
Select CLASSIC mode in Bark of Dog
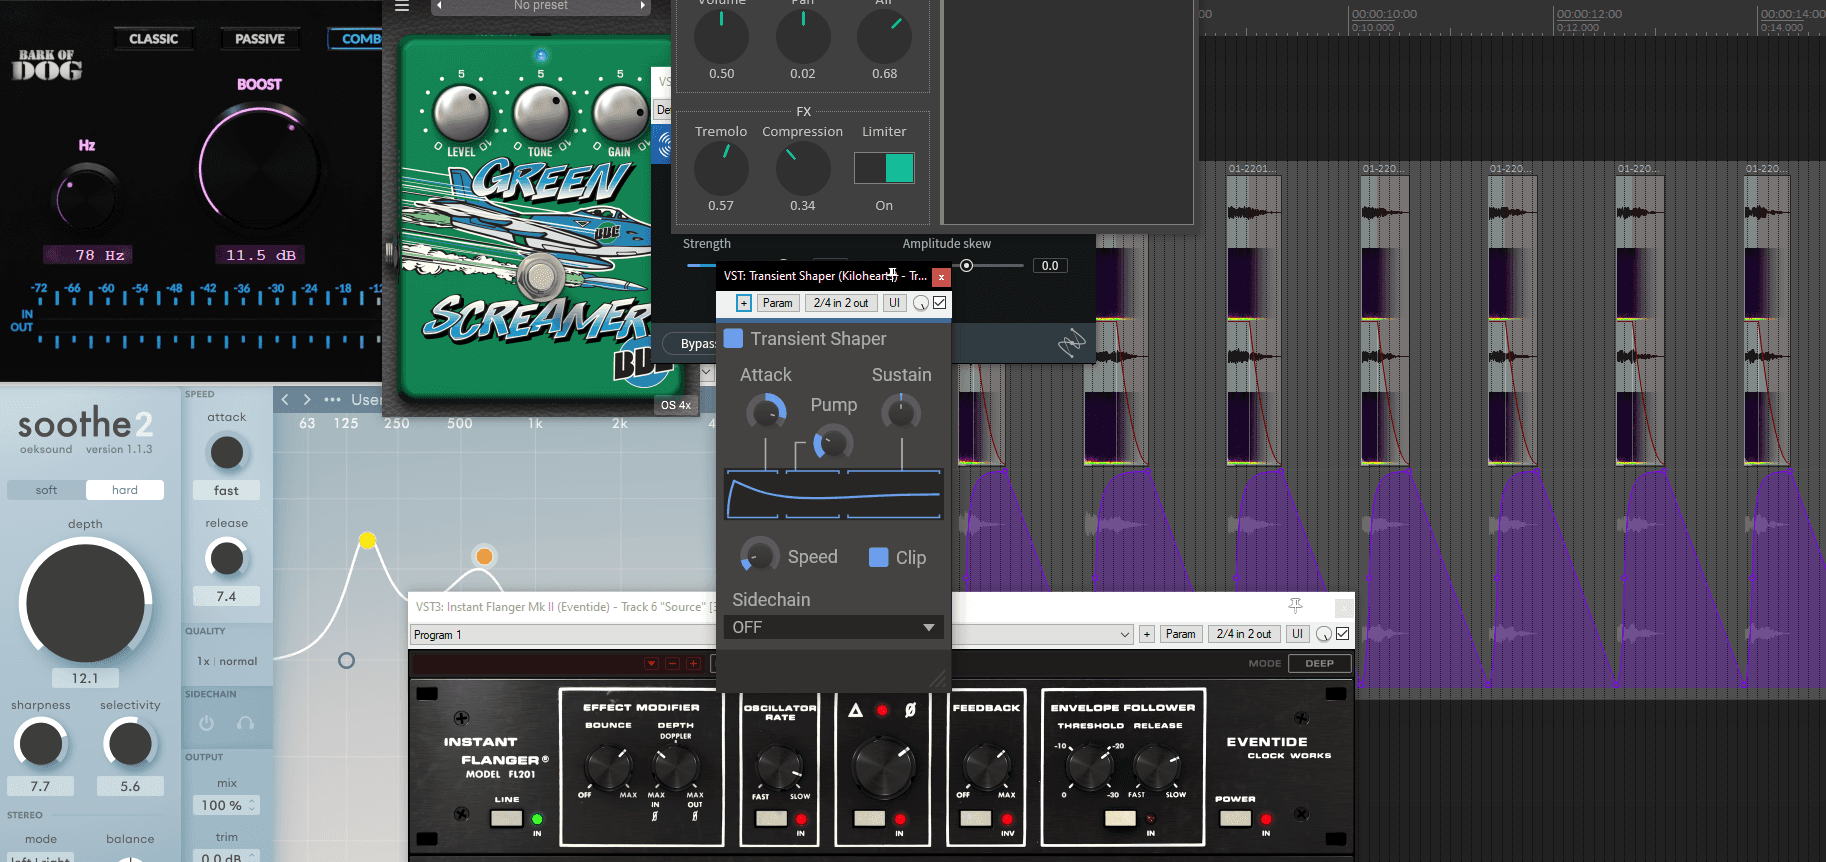click(153, 39)
